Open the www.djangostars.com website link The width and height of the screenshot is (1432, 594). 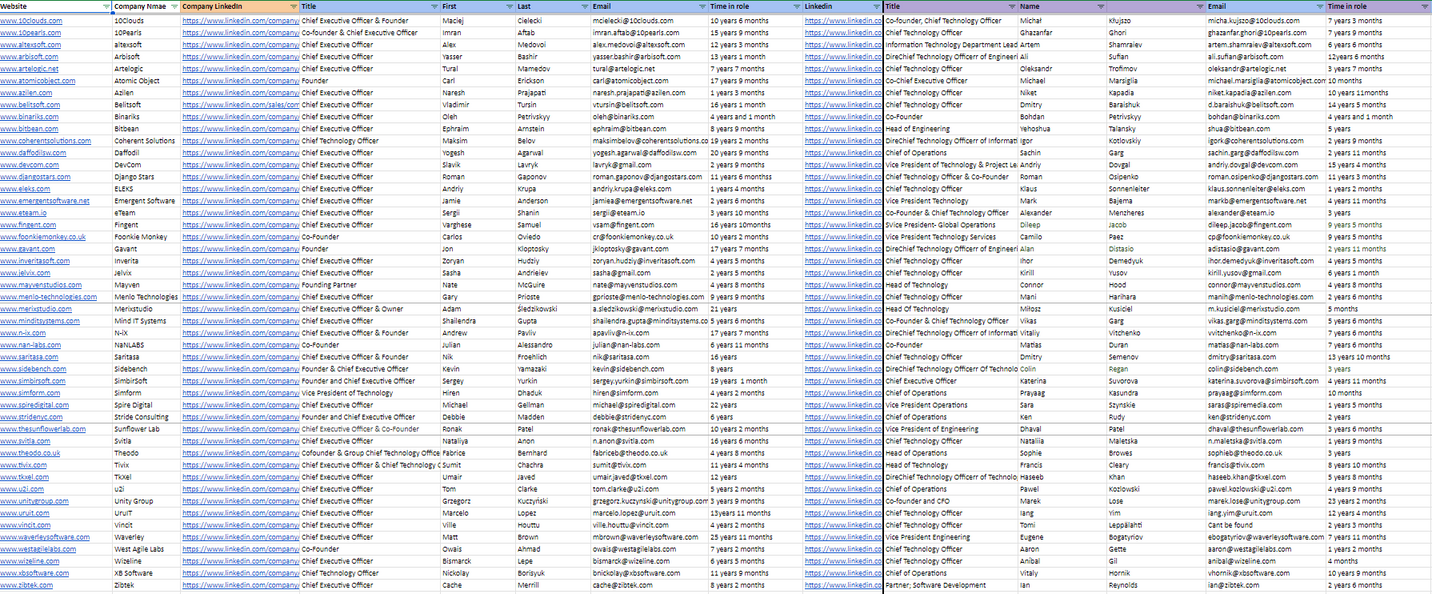pyautogui.click(x=35, y=177)
